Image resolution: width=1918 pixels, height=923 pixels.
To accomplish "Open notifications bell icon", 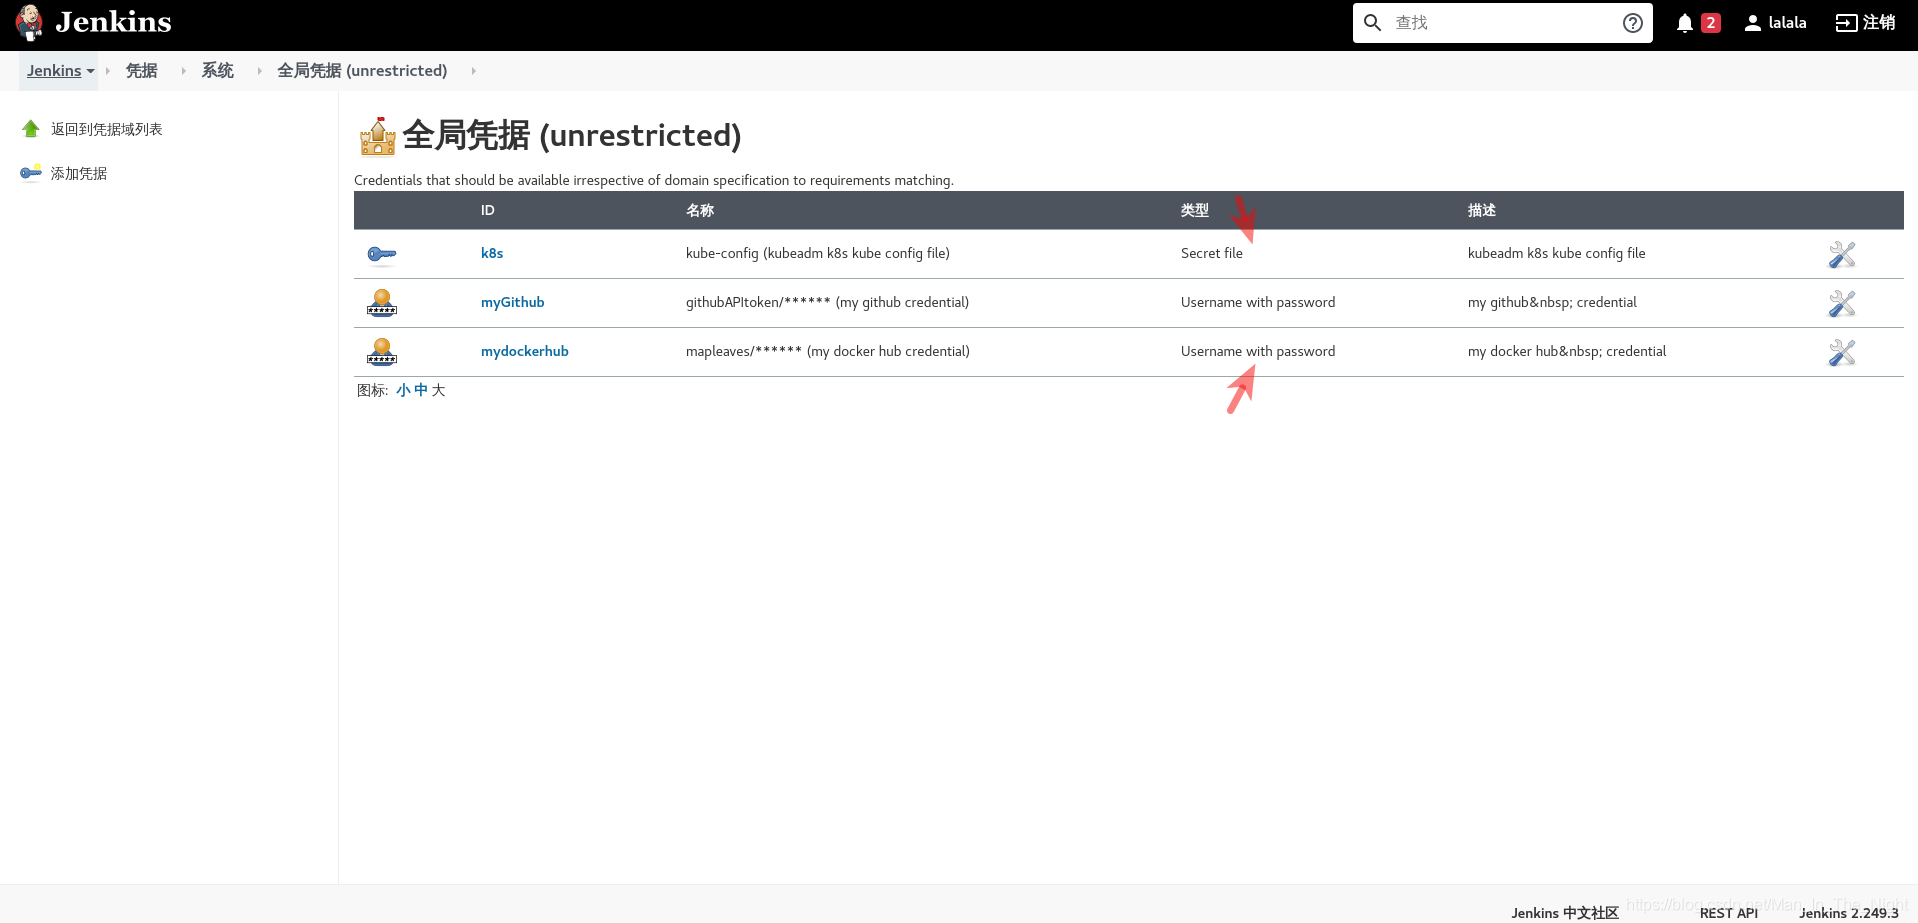I will click(x=1685, y=22).
